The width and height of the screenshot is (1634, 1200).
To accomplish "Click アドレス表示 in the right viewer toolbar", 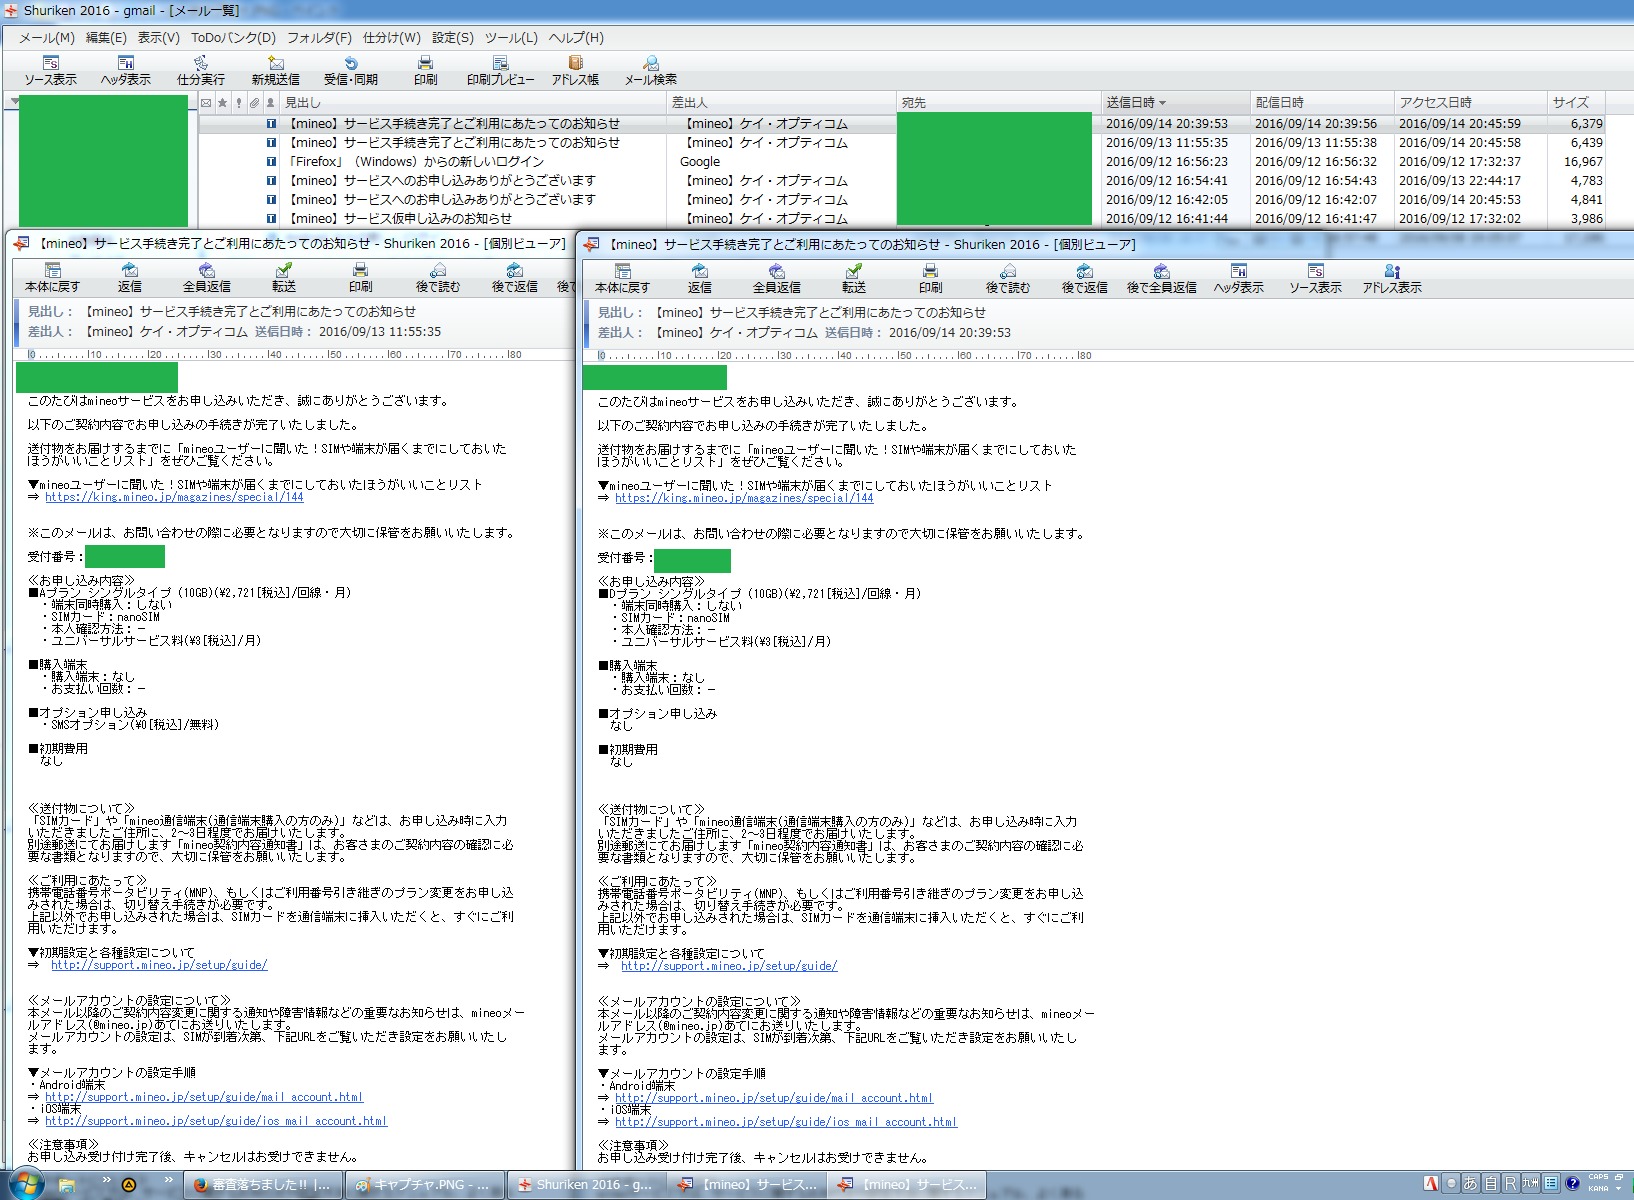I will pyautogui.click(x=1391, y=278).
